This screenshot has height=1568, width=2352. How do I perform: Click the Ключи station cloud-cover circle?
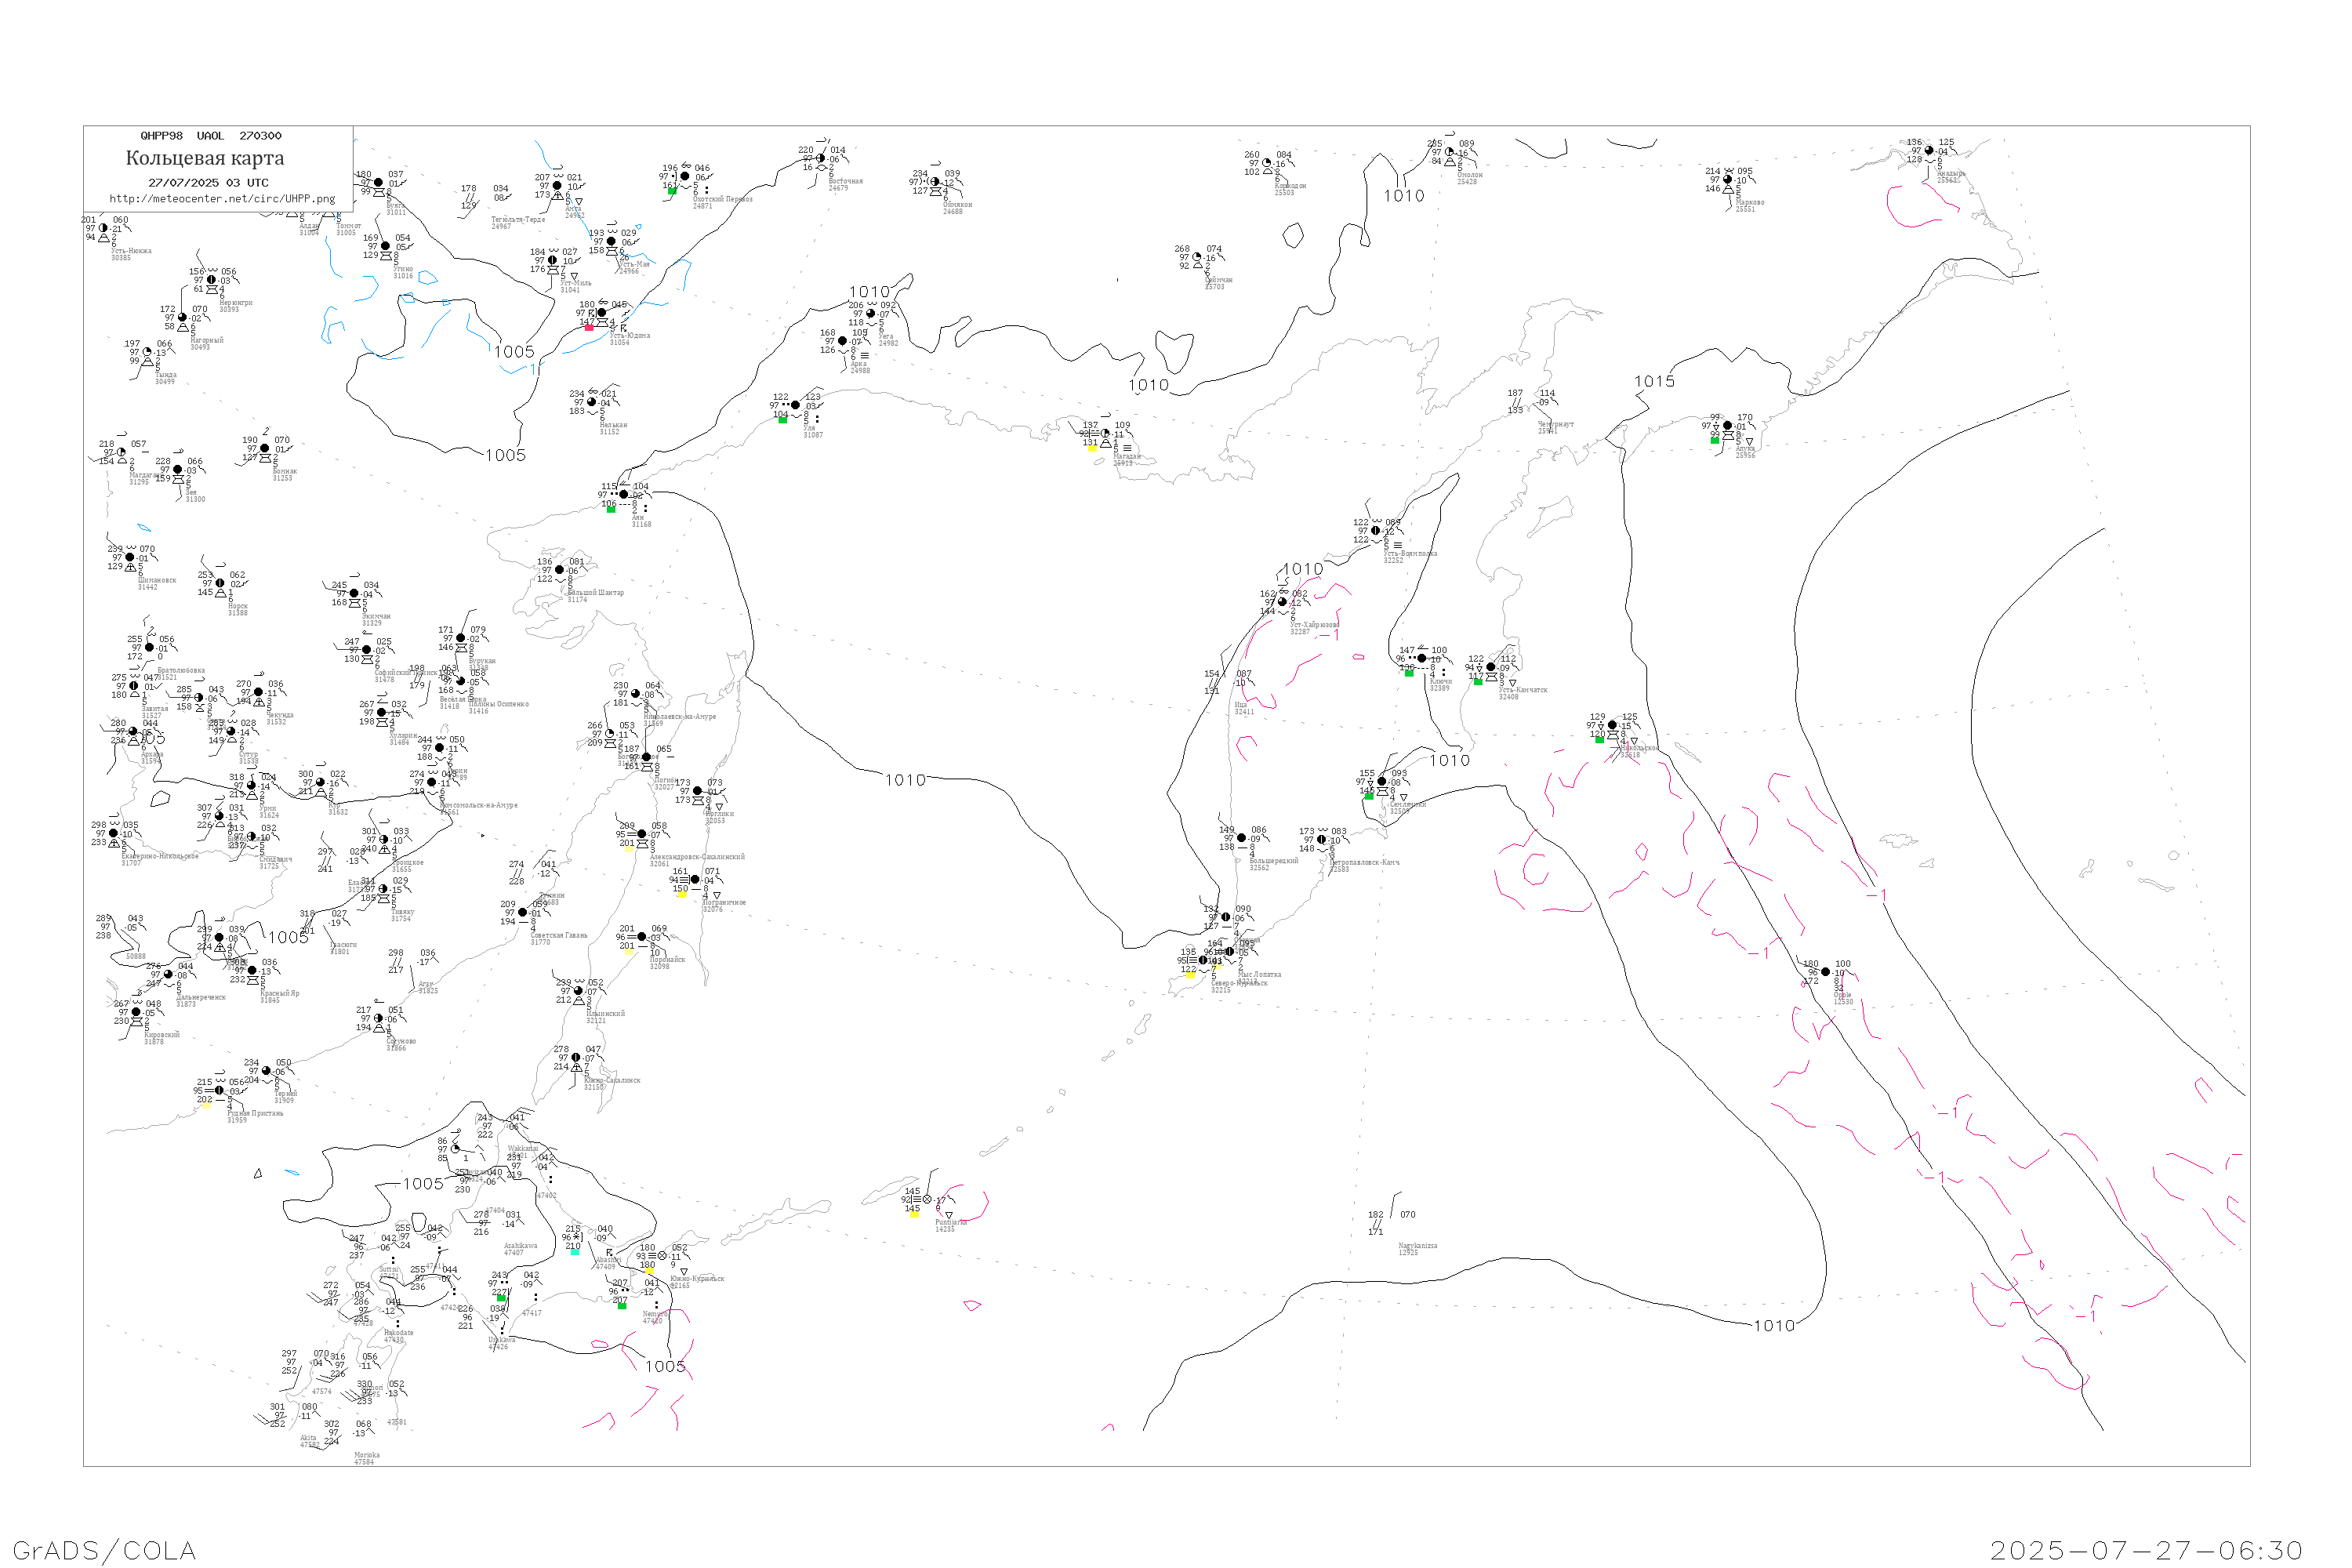click(x=1421, y=658)
